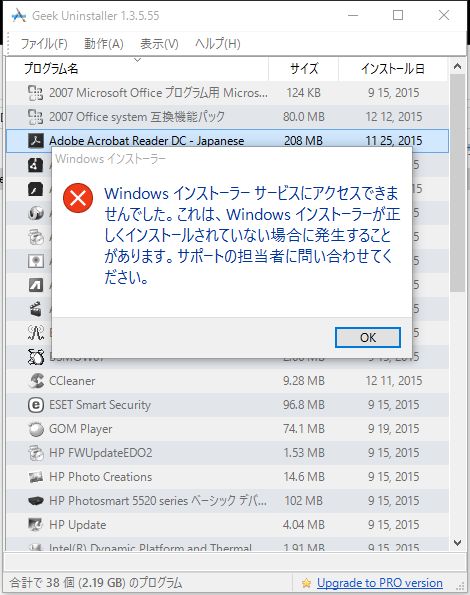
Task: Click the Intel(R) Dynamic Platform row icon
Action: point(36,547)
